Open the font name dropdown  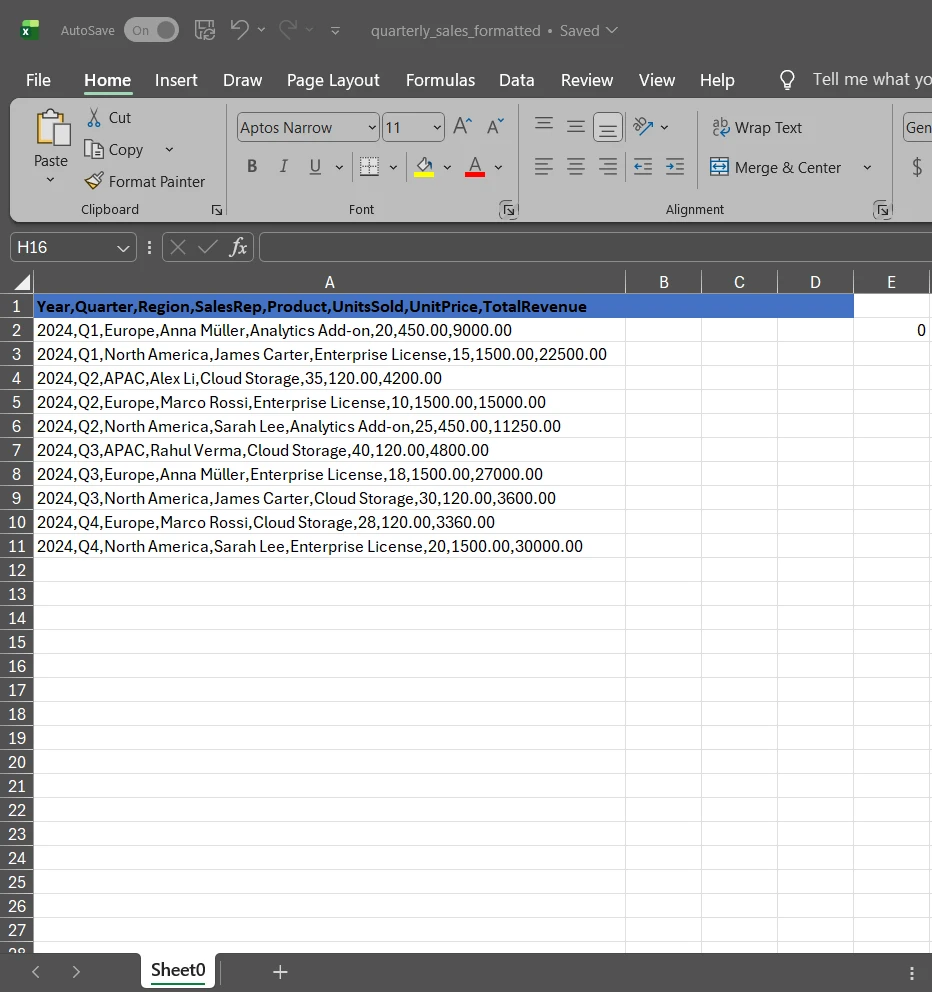(372, 127)
